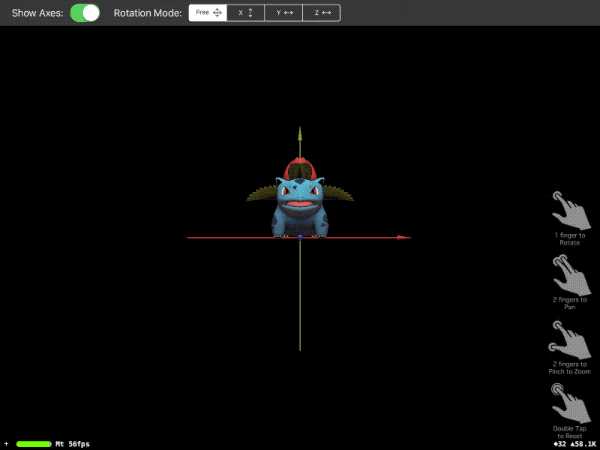Image resolution: width=600 pixels, height=450 pixels.
Task: Click the 'Double Tap to Reset' caption
Action: click(570, 432)
